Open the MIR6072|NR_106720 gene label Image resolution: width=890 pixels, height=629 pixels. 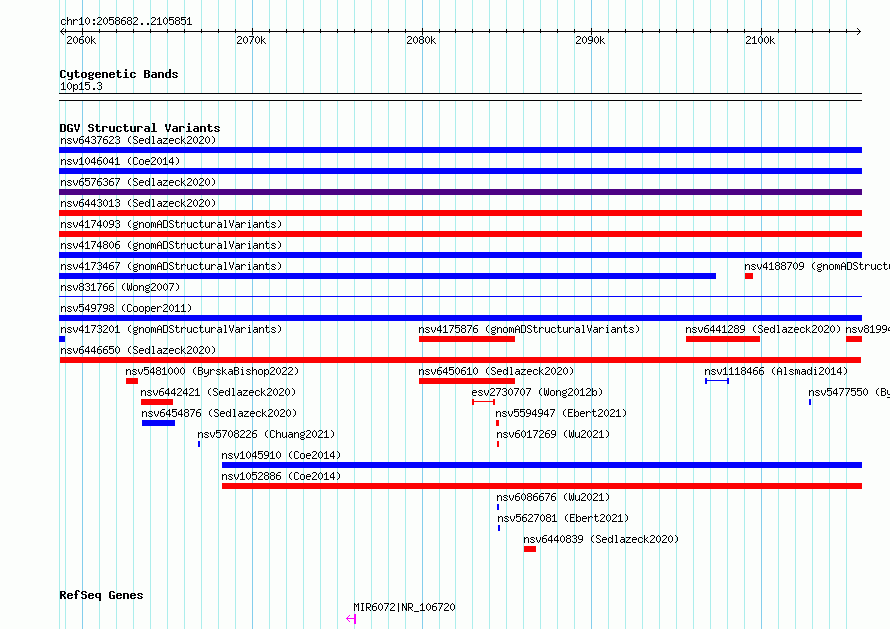(x=404, y=607)
